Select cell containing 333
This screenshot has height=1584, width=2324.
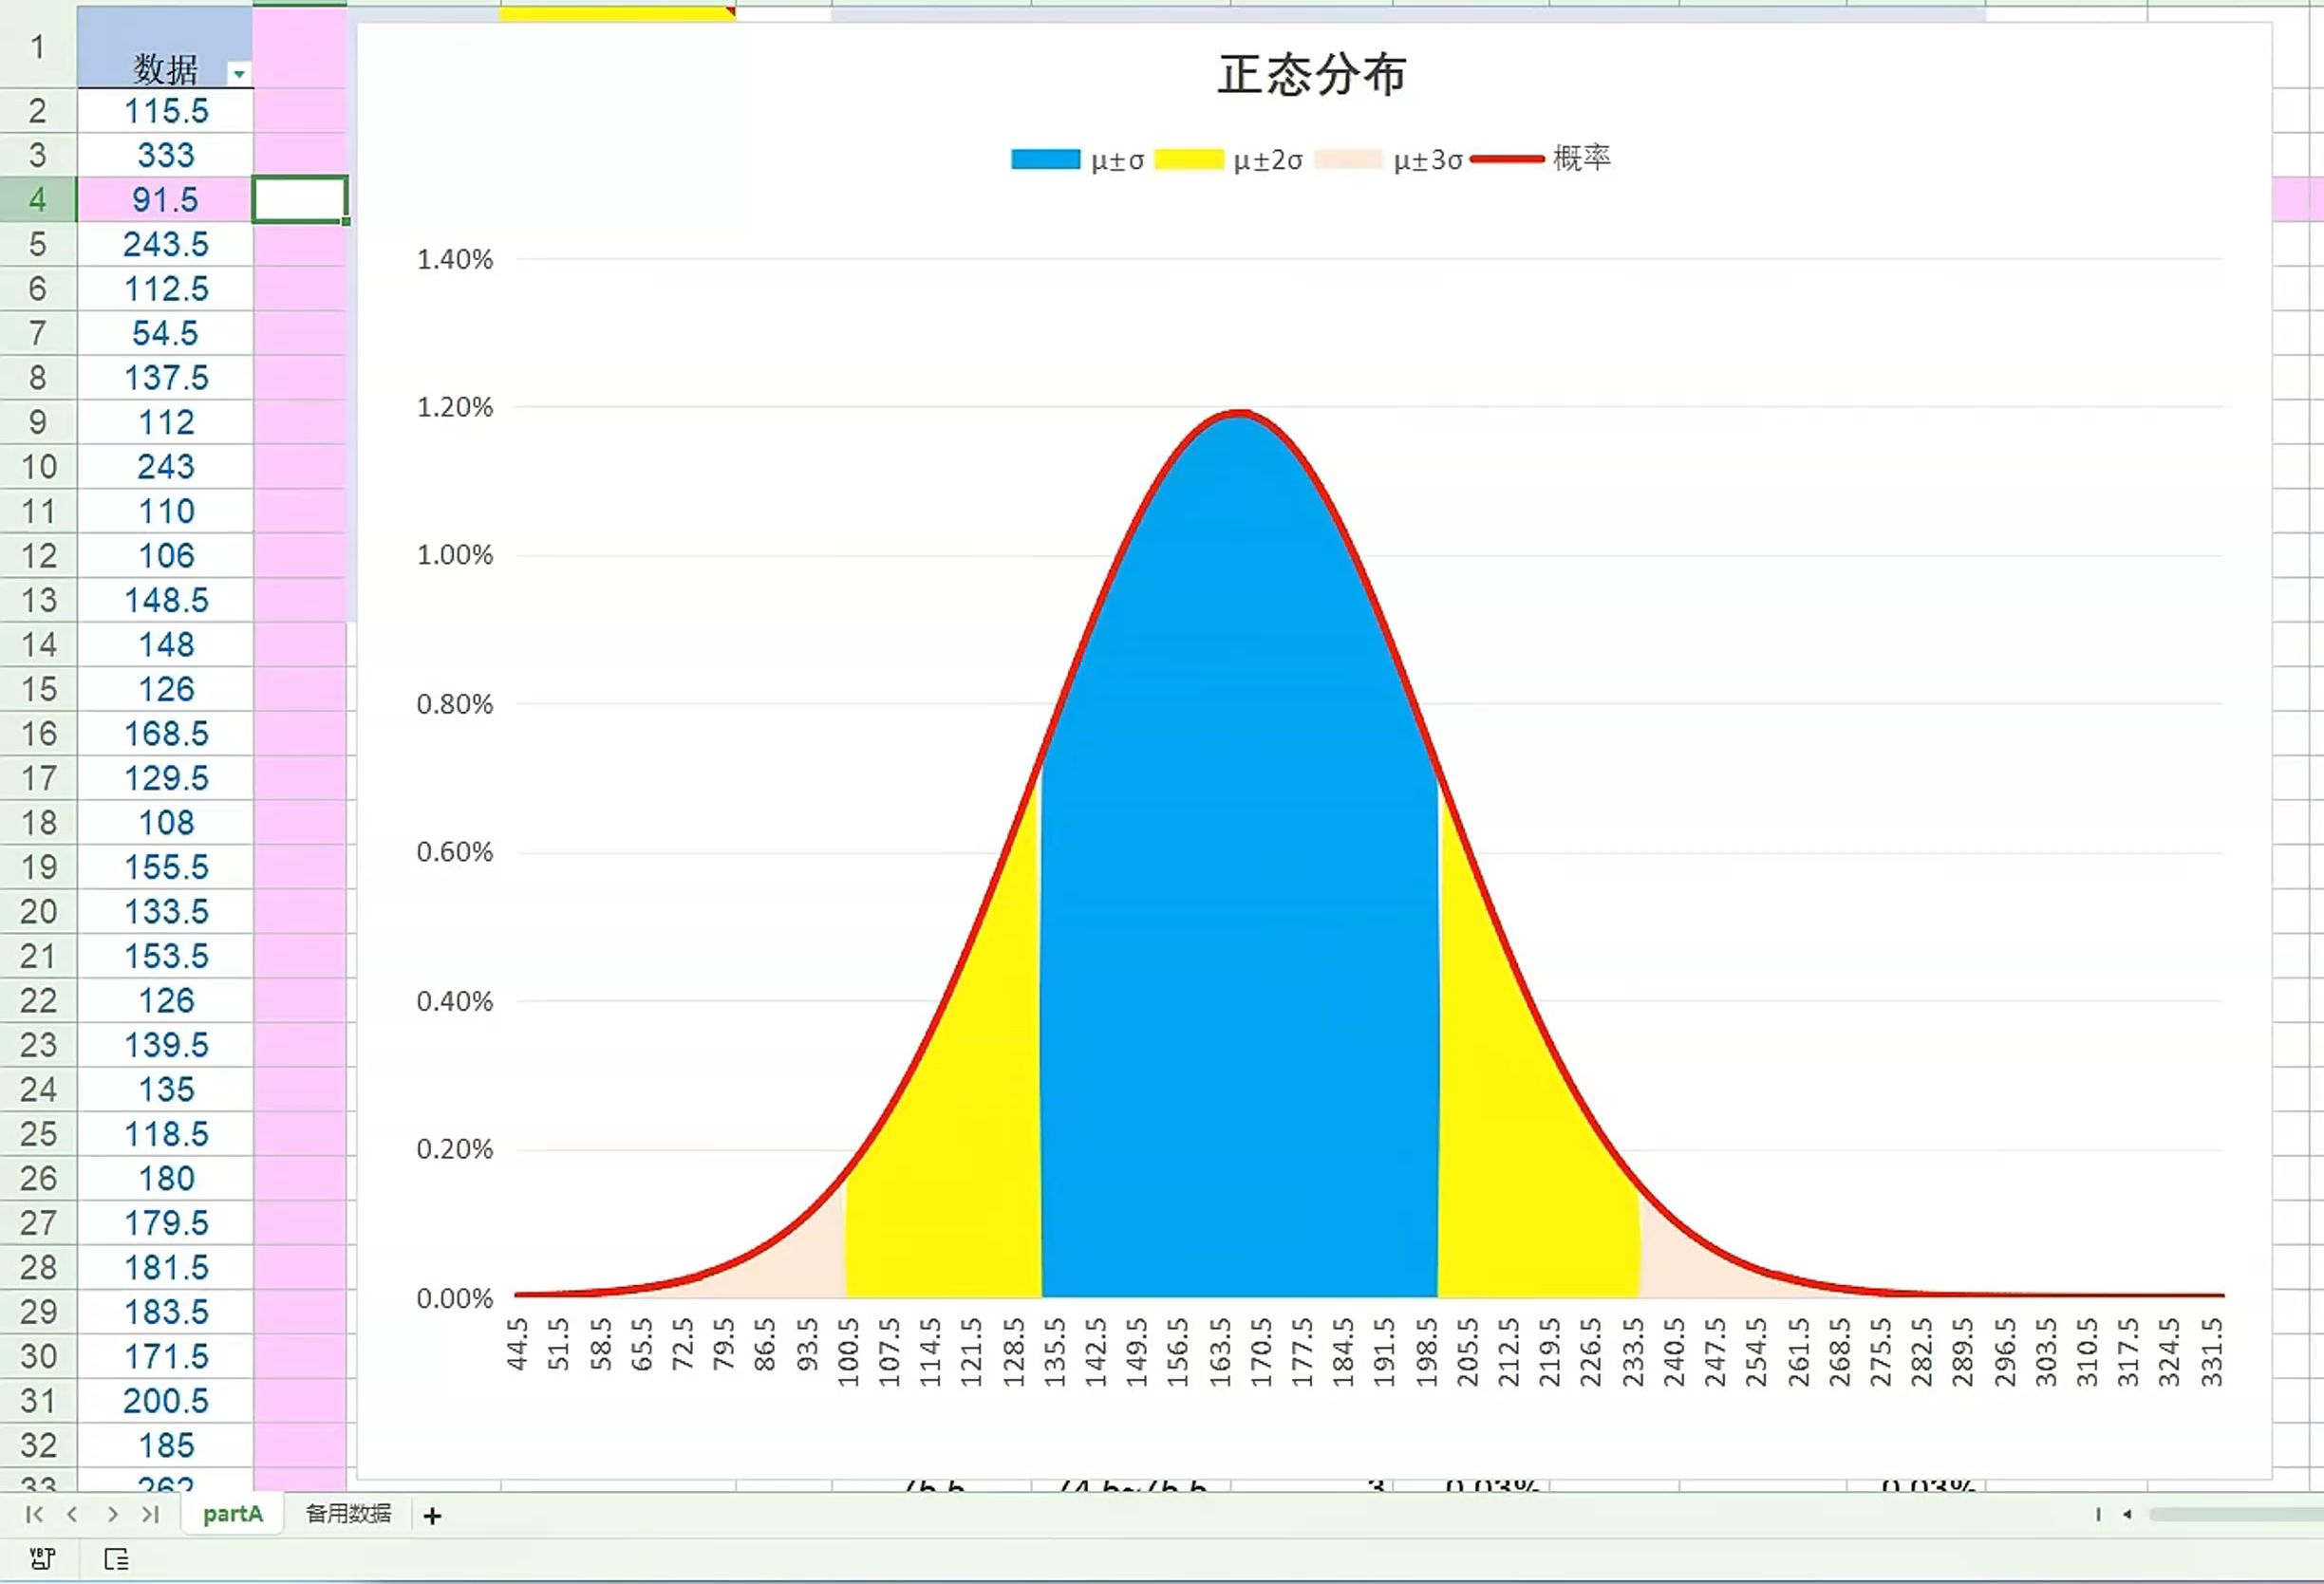[165, 155]
